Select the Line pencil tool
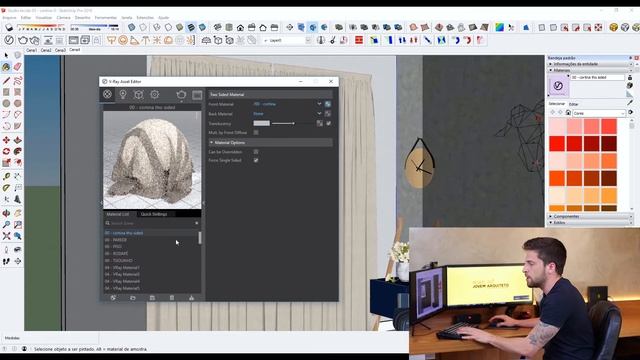Image resolution: width=640 pixels, height=360 pixels. pos(6,80)
